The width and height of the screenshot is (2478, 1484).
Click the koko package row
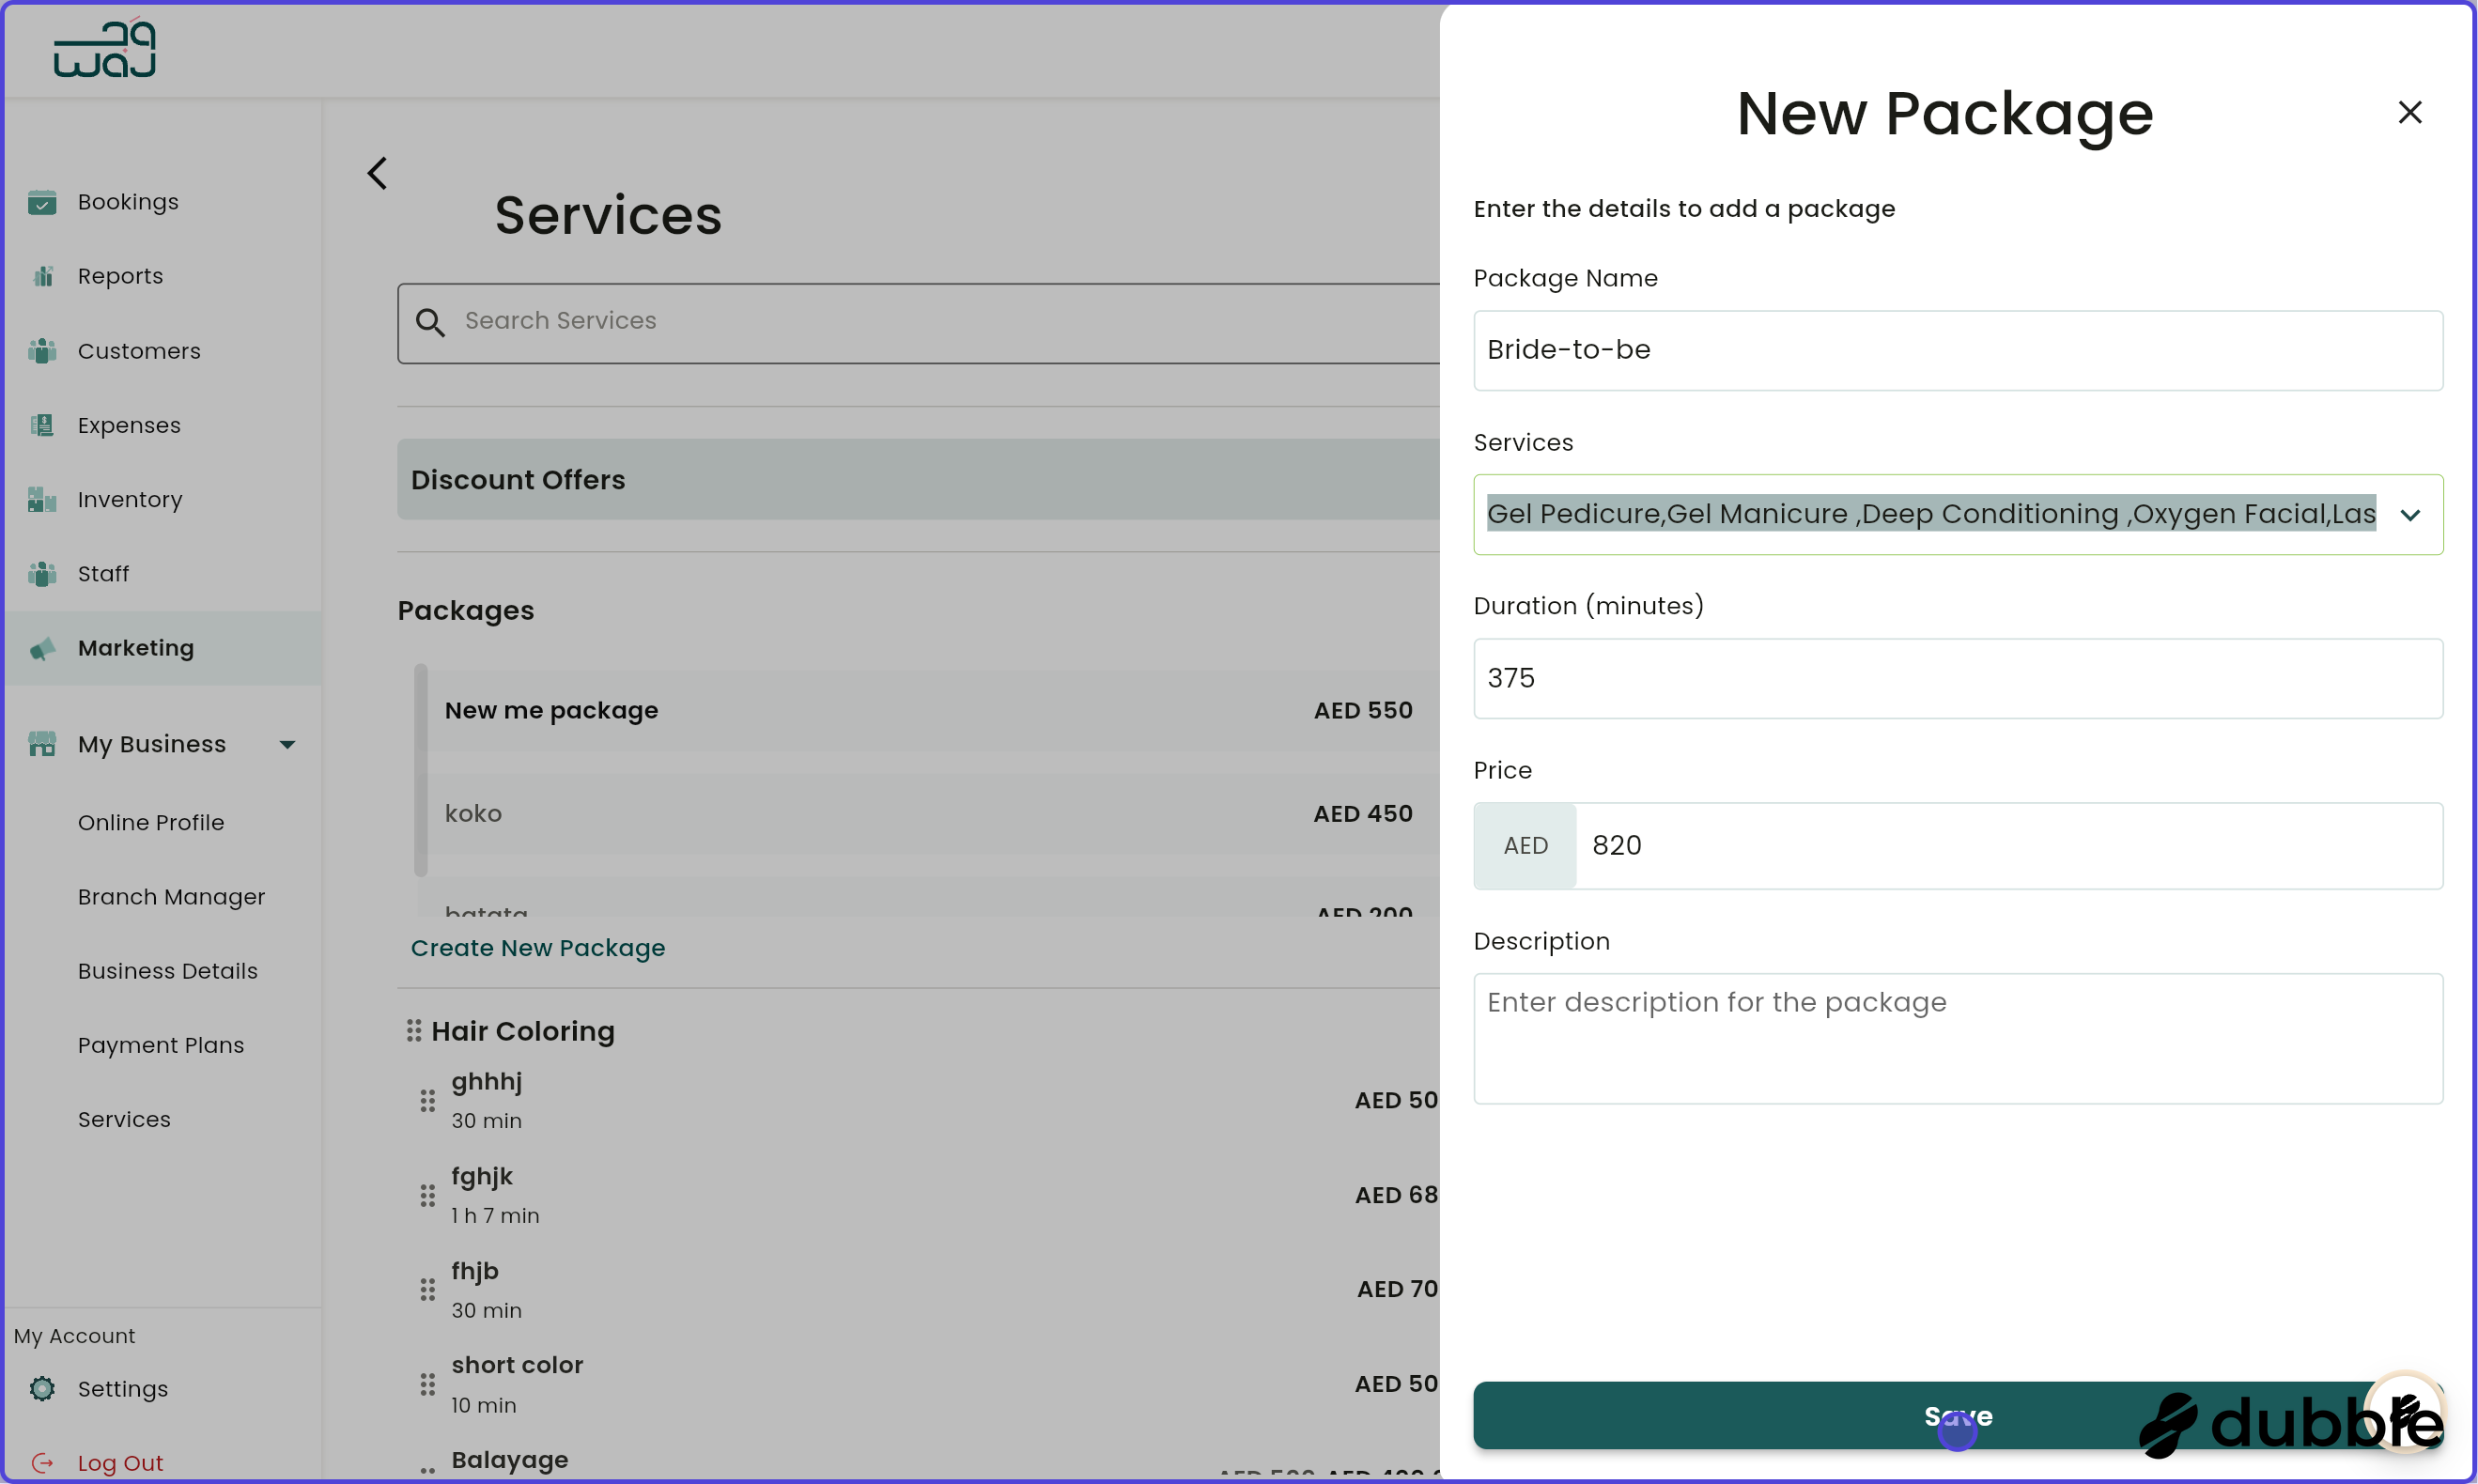coord(473,813)
